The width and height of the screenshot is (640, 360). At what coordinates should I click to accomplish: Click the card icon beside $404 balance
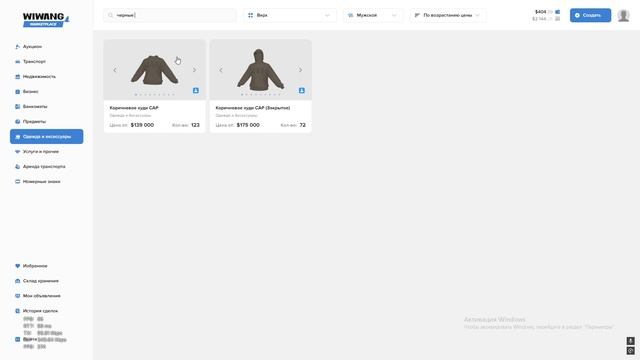coord(558,12)
